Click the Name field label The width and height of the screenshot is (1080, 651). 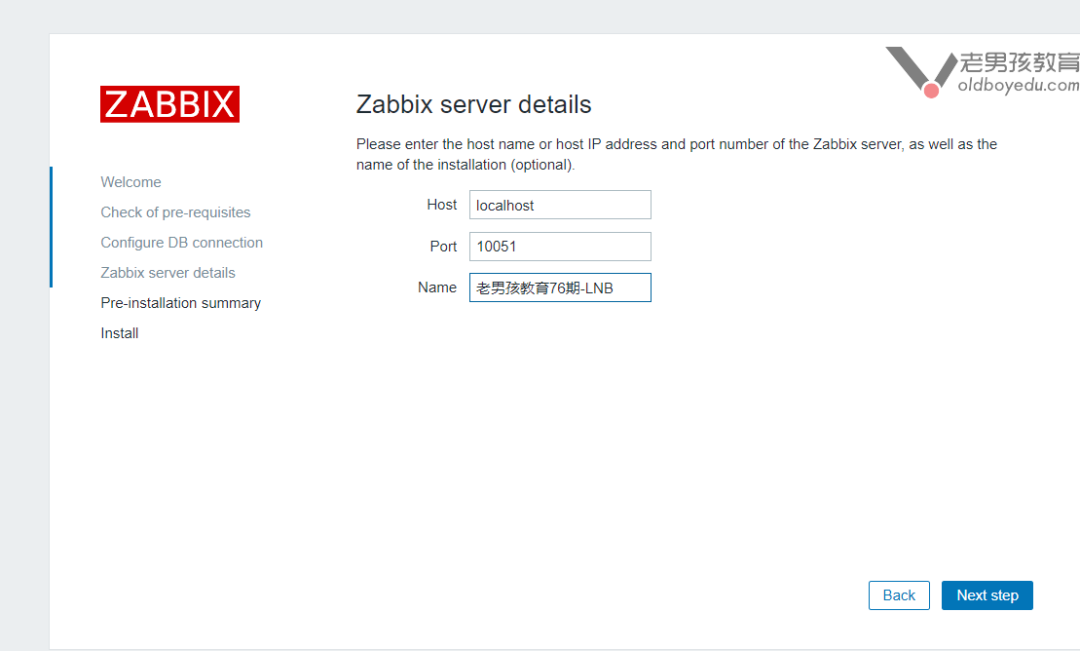click(x=437, y=287)
